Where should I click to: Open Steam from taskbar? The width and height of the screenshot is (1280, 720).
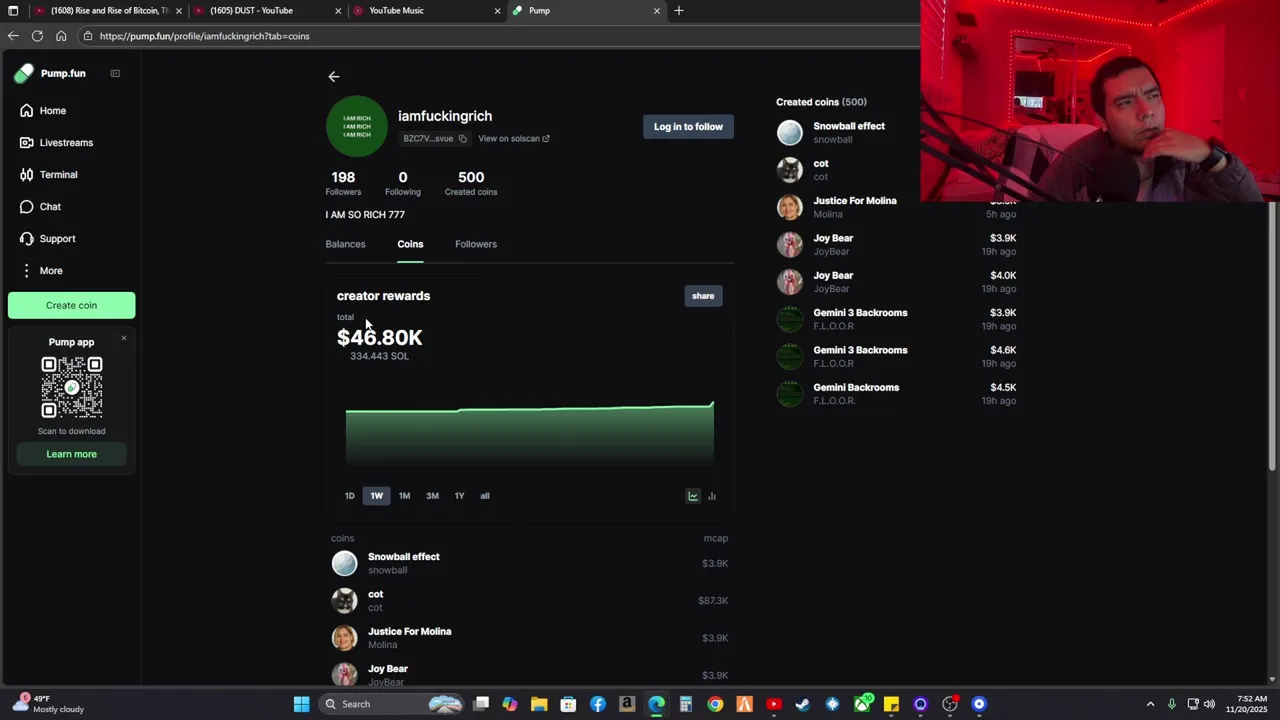pyautogui.click(x=803, y=704)
